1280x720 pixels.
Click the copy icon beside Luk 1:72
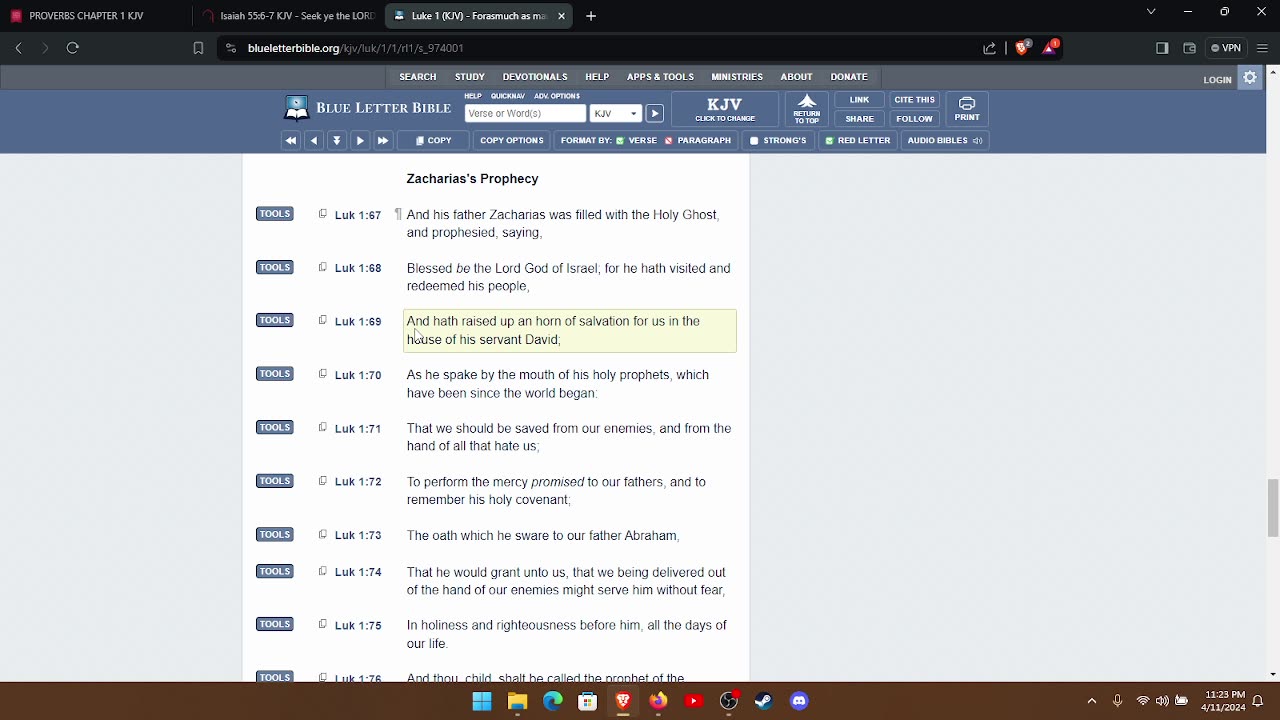pyautogui.click(x=322, y=481)
